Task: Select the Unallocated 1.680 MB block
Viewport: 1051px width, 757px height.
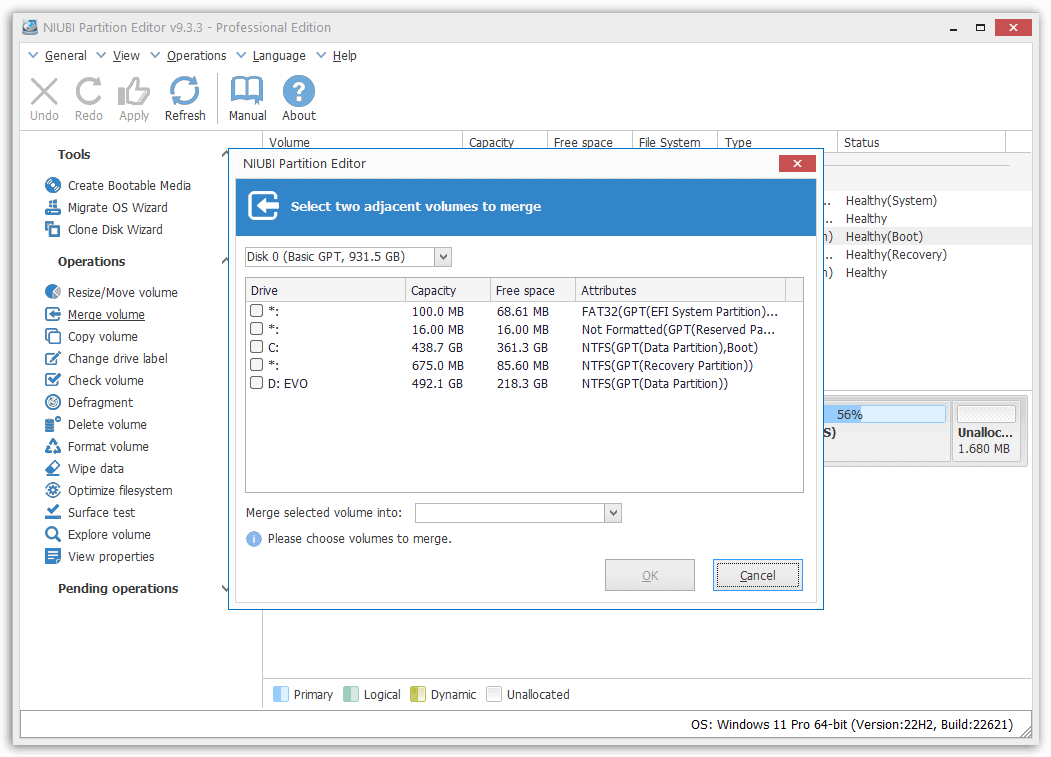Action: coord(986,431)
